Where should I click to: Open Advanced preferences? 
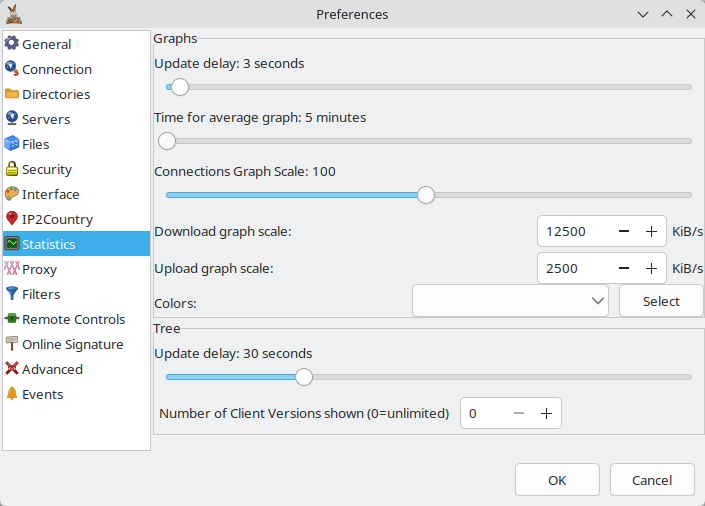(76, 369)
